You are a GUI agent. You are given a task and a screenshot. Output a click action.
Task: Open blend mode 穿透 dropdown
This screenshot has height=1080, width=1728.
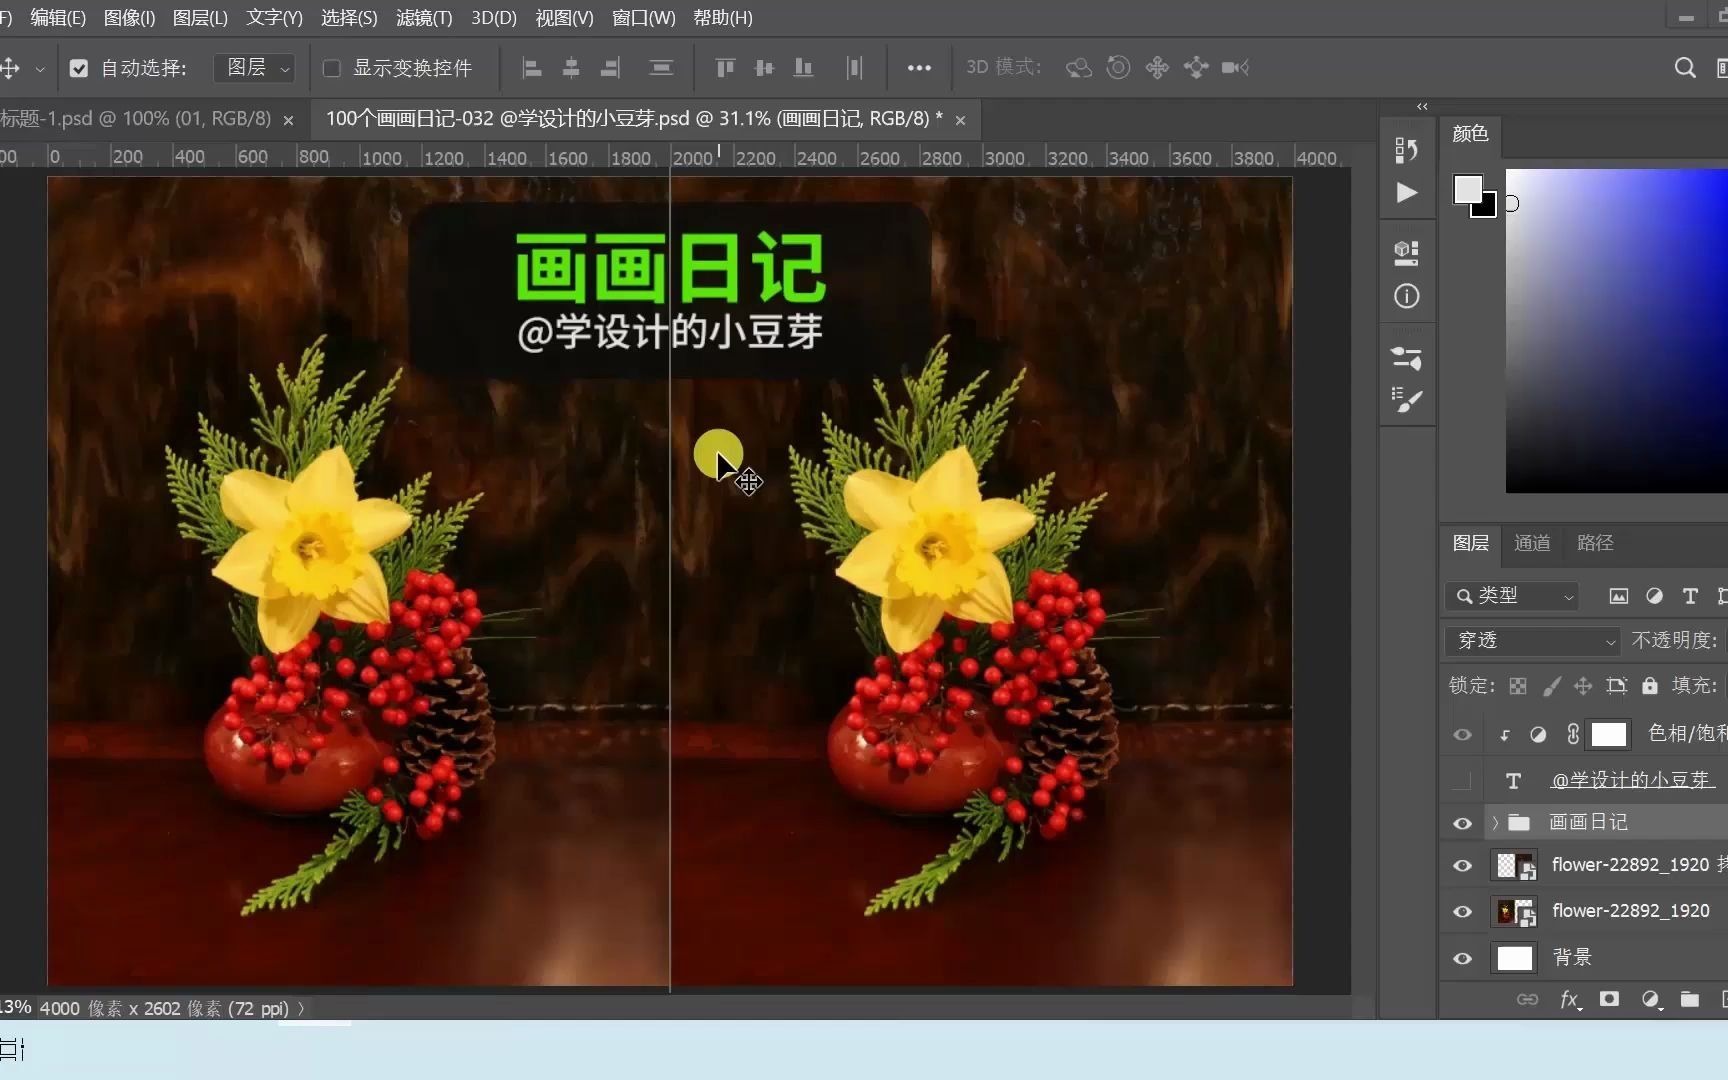[1532, 641]
